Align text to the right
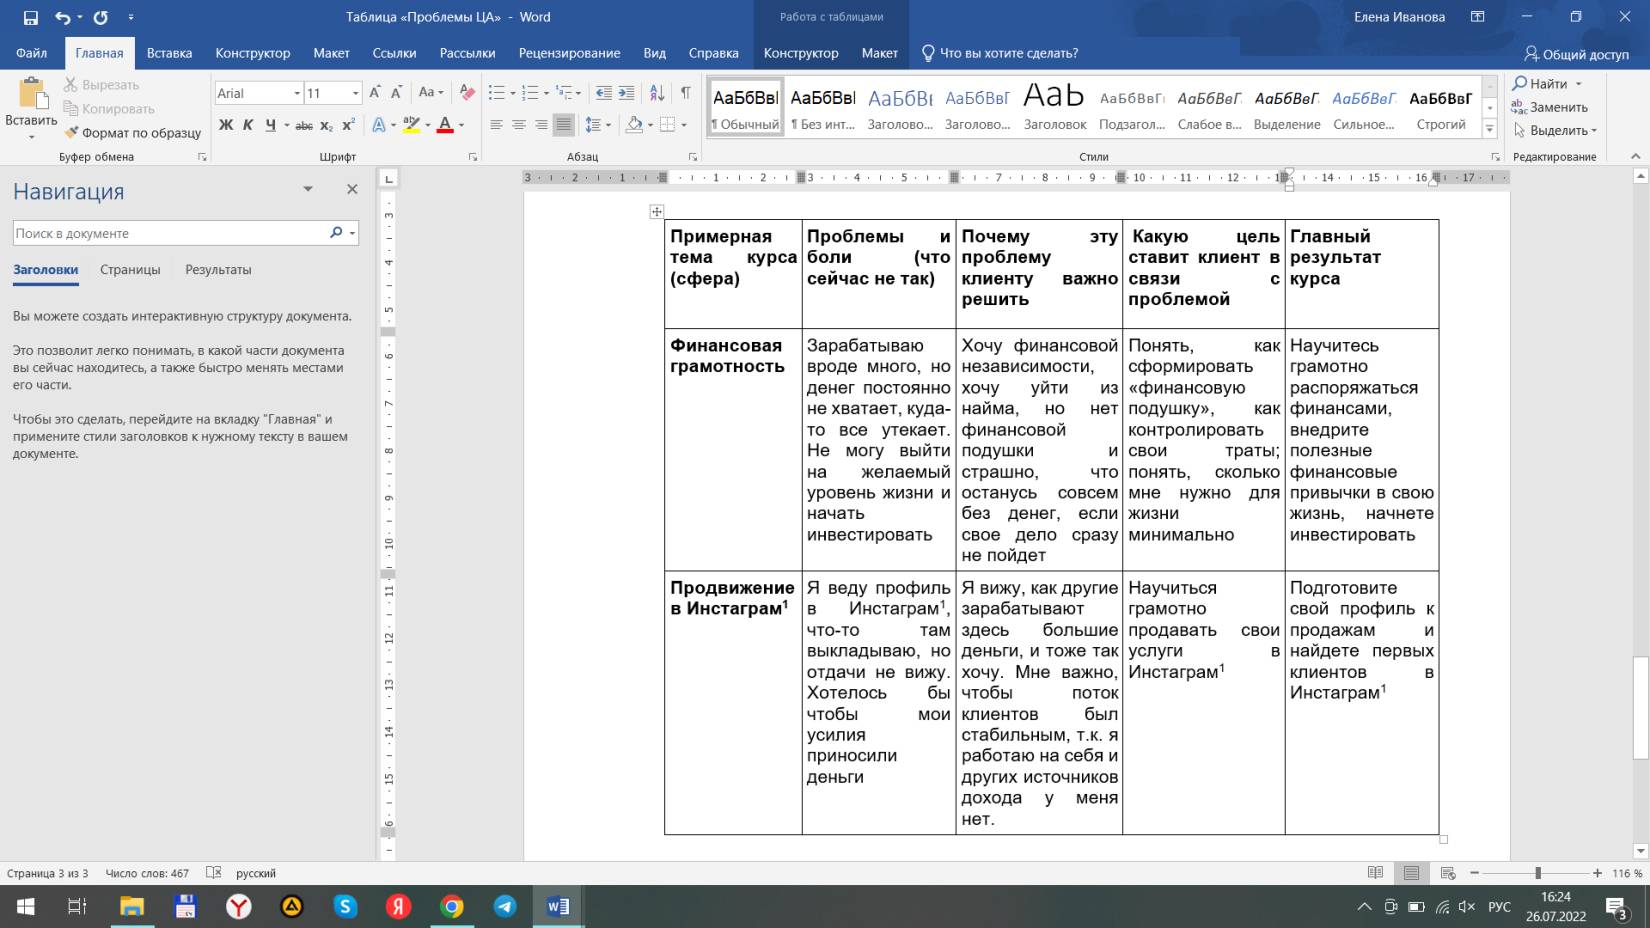Viewport: 1650px width, 928px height. coord(541,125)
